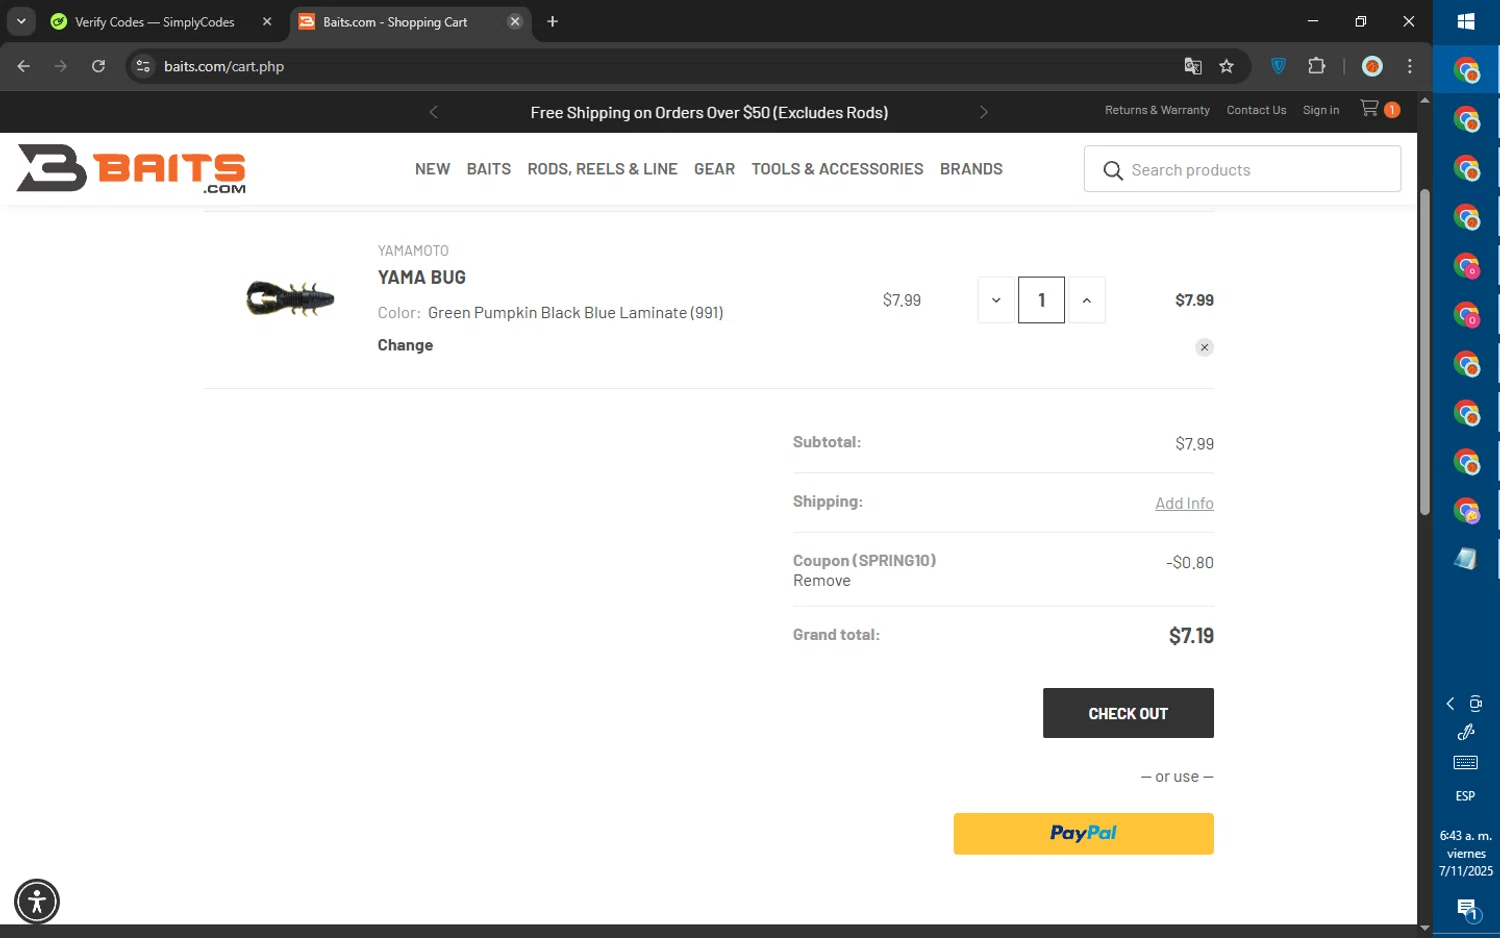The image size is (1500, 938).
Task: Open the Windows Start button
Action: coord(1466,21)
